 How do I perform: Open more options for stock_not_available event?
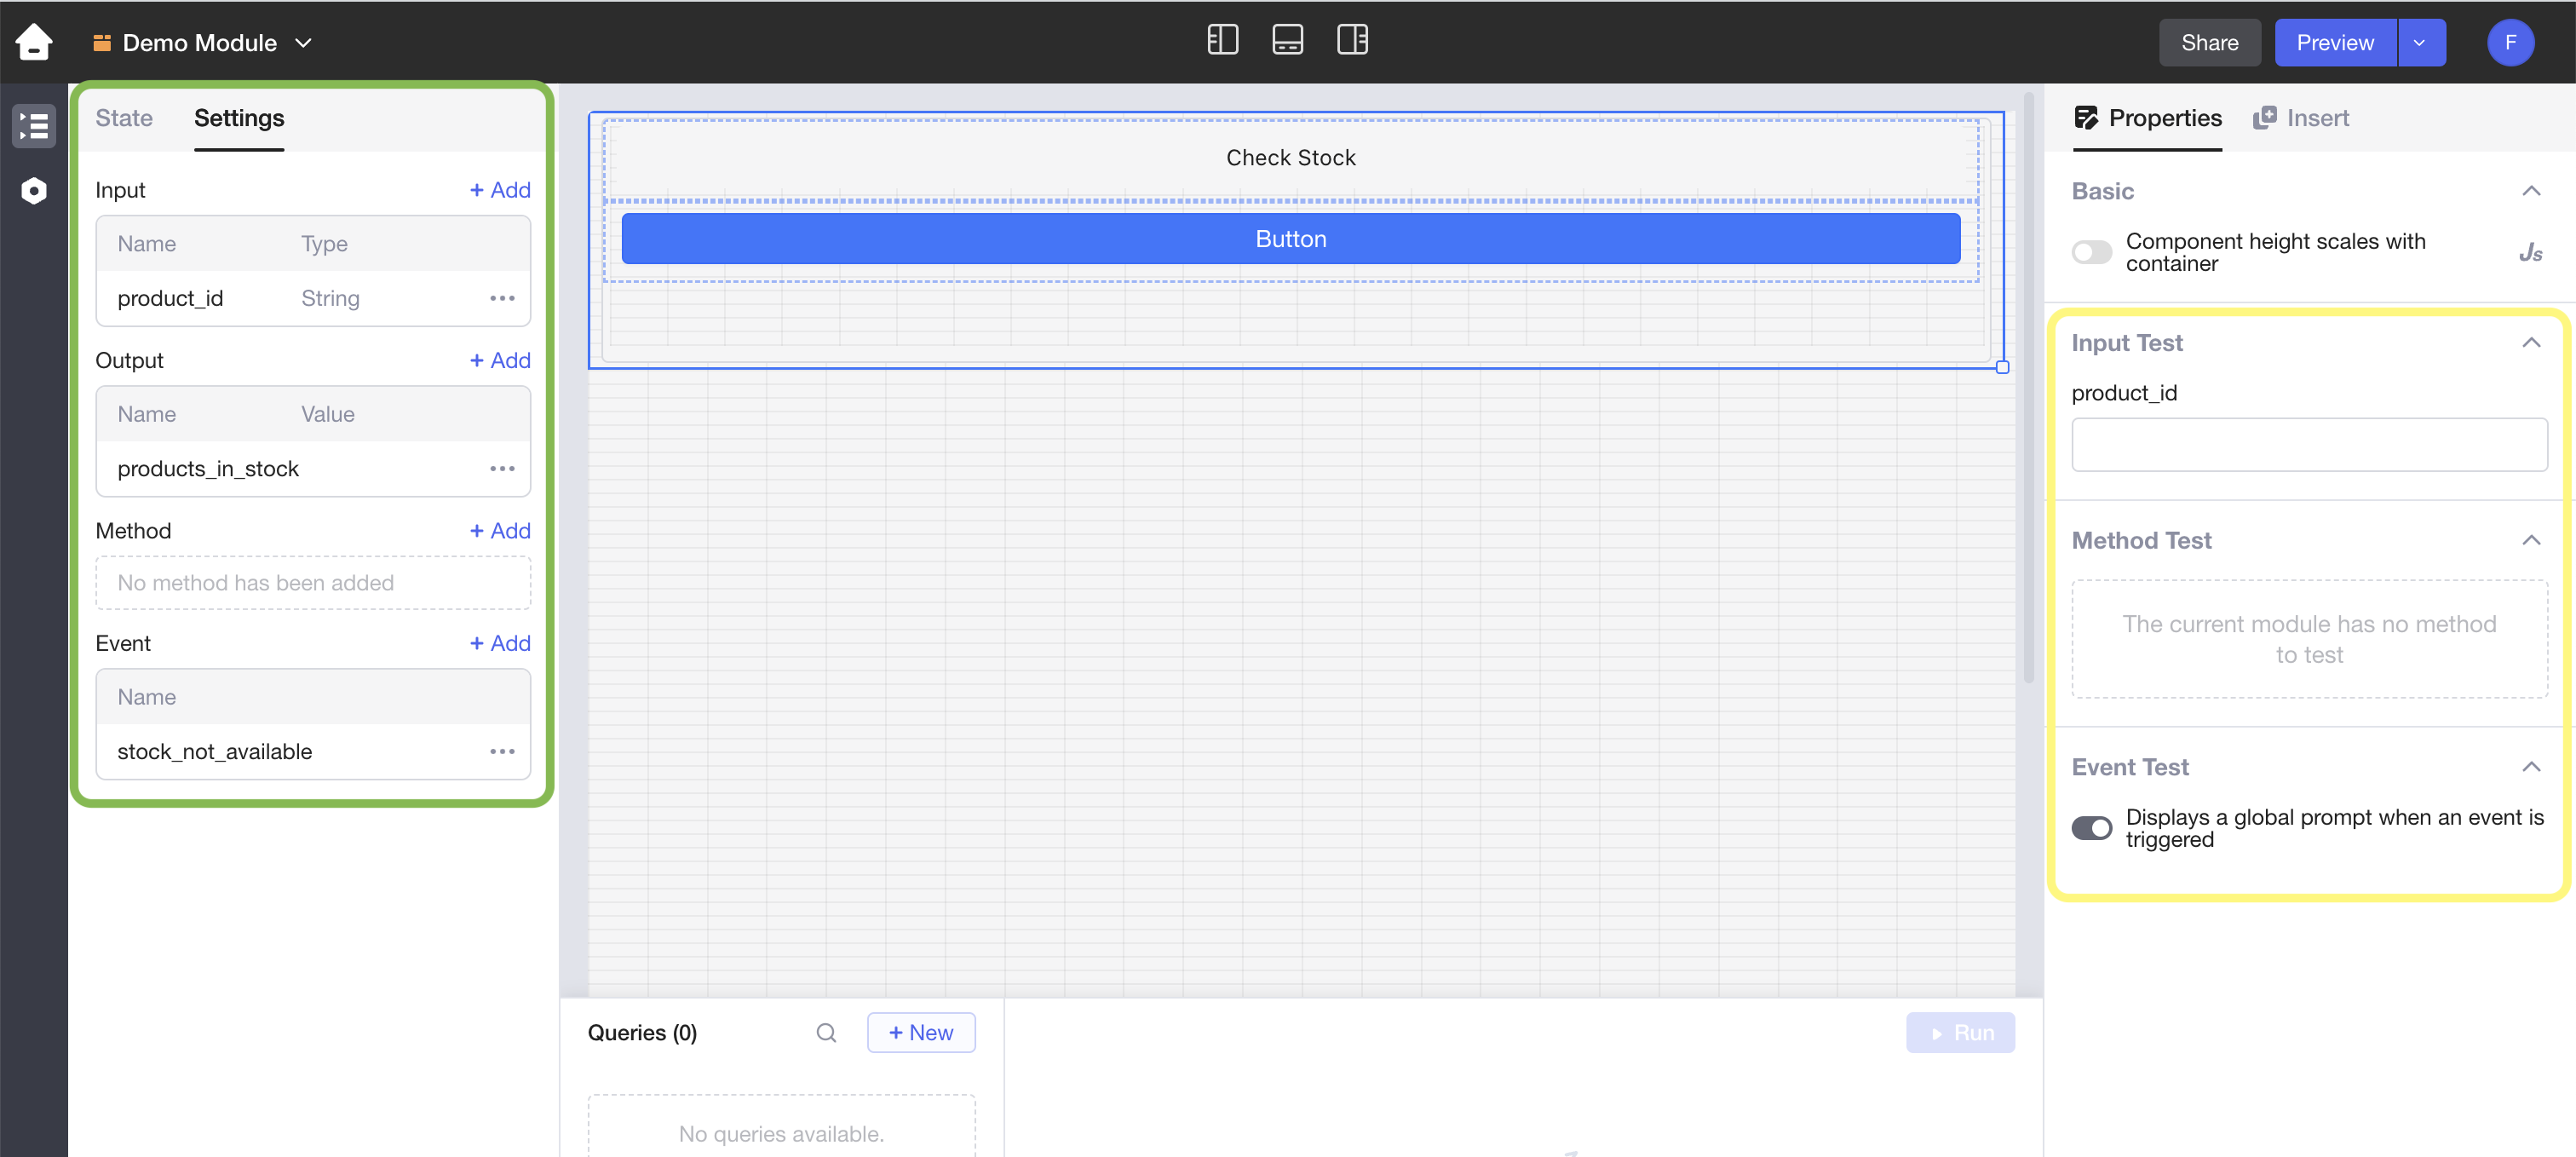(502, 751)
